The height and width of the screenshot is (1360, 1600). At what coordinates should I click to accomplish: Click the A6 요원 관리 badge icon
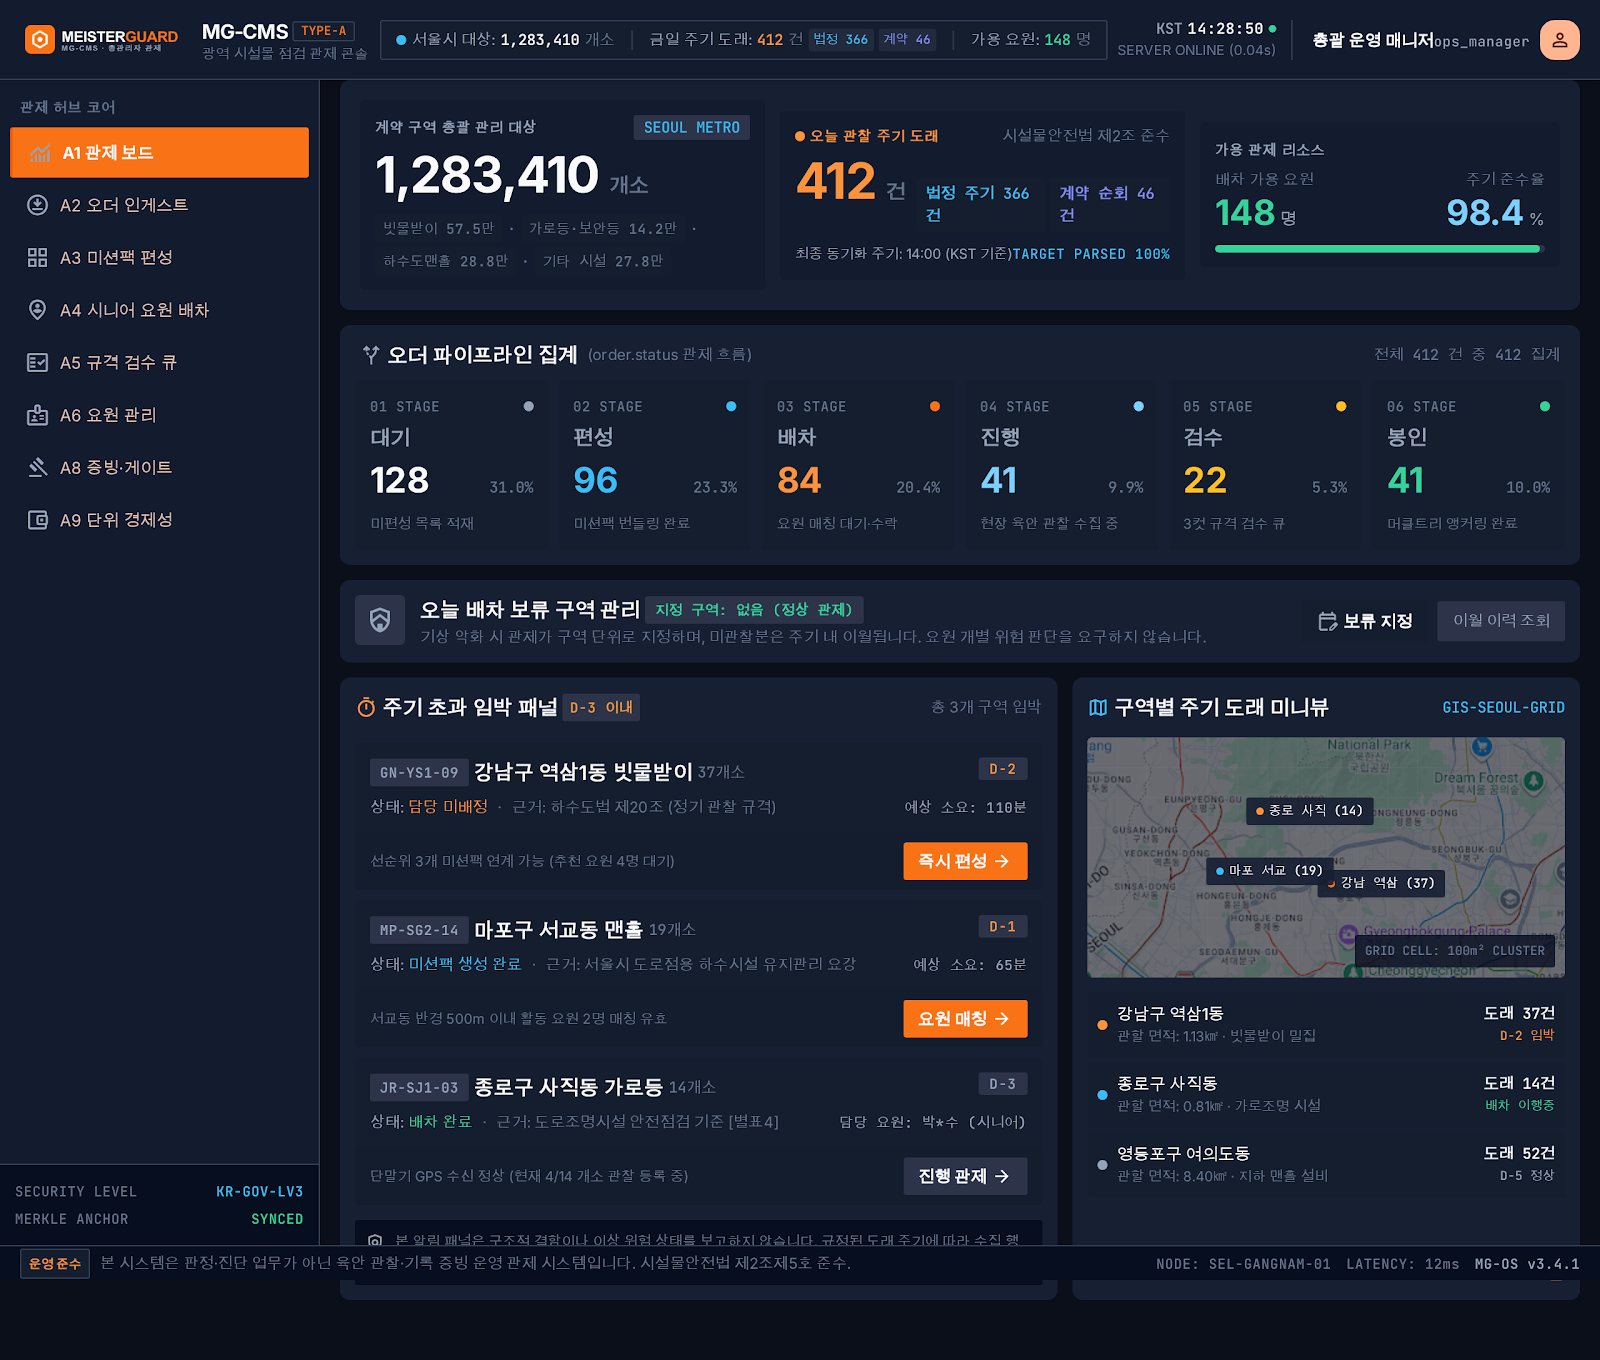(37, 415)
